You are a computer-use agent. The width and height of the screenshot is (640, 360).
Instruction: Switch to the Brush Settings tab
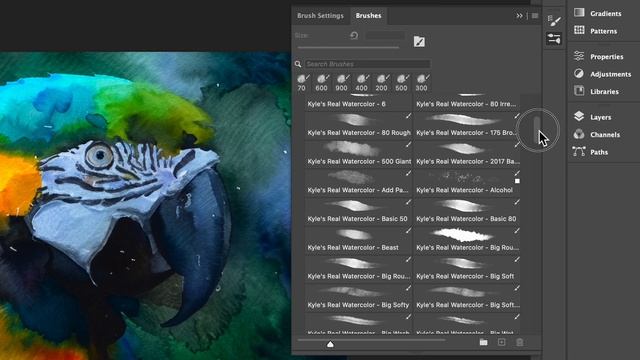[320, 16]
